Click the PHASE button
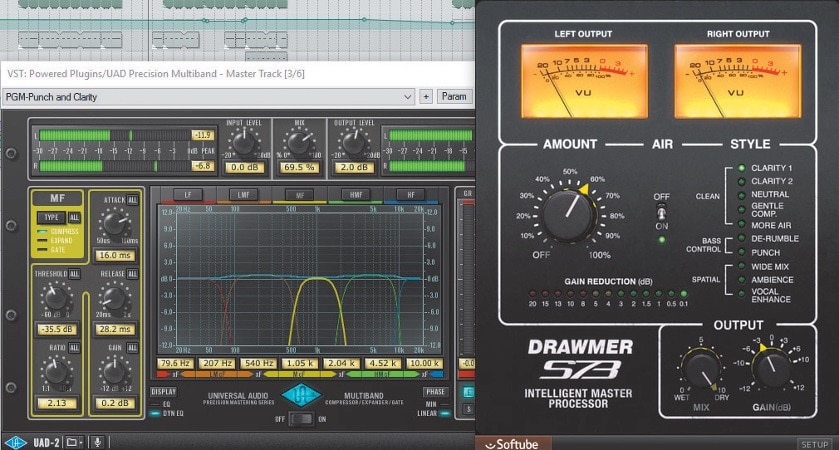 coord(436,392)
